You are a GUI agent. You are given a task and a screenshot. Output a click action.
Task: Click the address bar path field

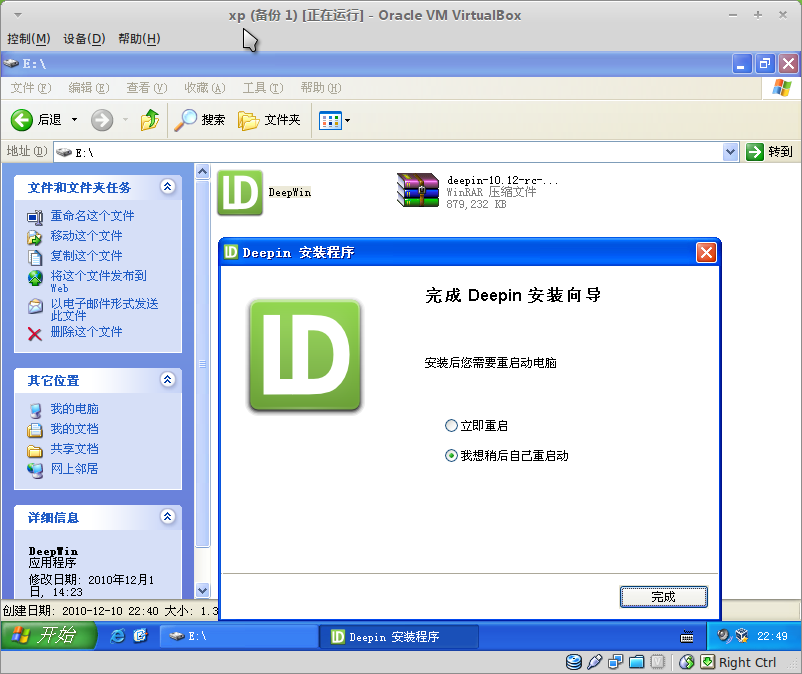[389, 152]
